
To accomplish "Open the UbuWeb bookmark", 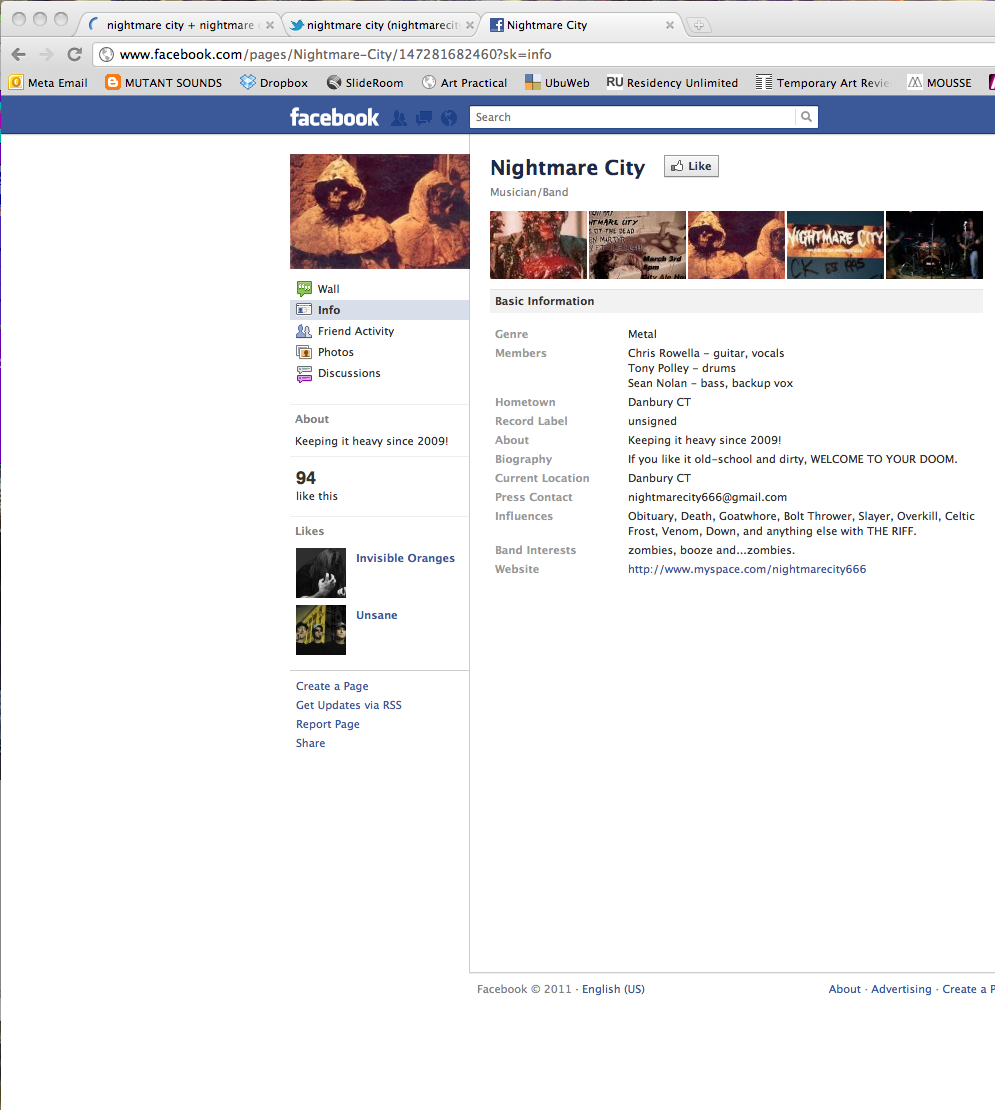I will click(x=557, y=83).
